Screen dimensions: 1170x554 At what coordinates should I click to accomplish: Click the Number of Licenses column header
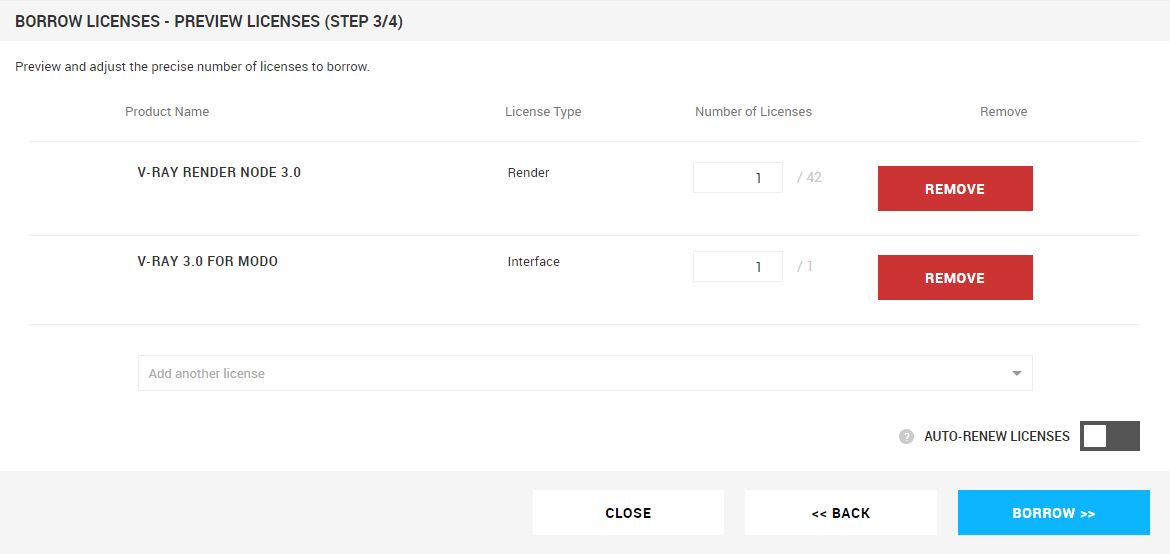[x=754, y=112]
